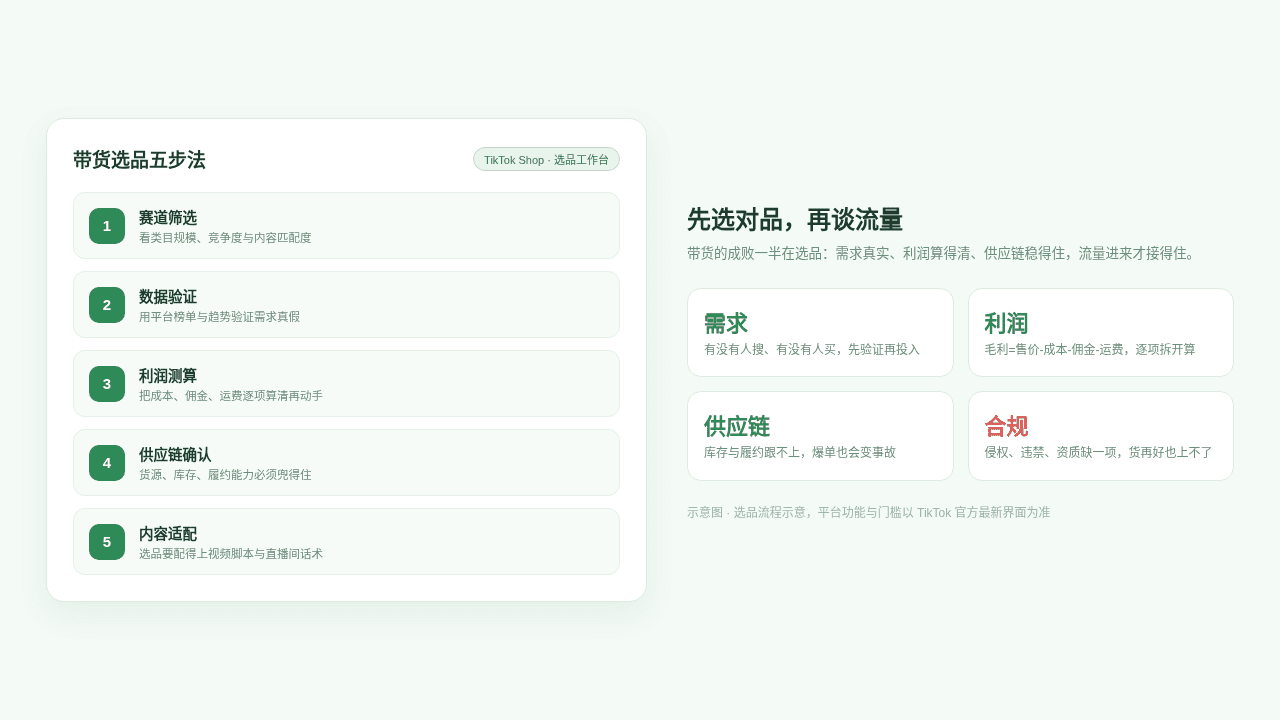Open the 利润 card title
This screenshot has height=720, width=1280.
click(1006, 323)
